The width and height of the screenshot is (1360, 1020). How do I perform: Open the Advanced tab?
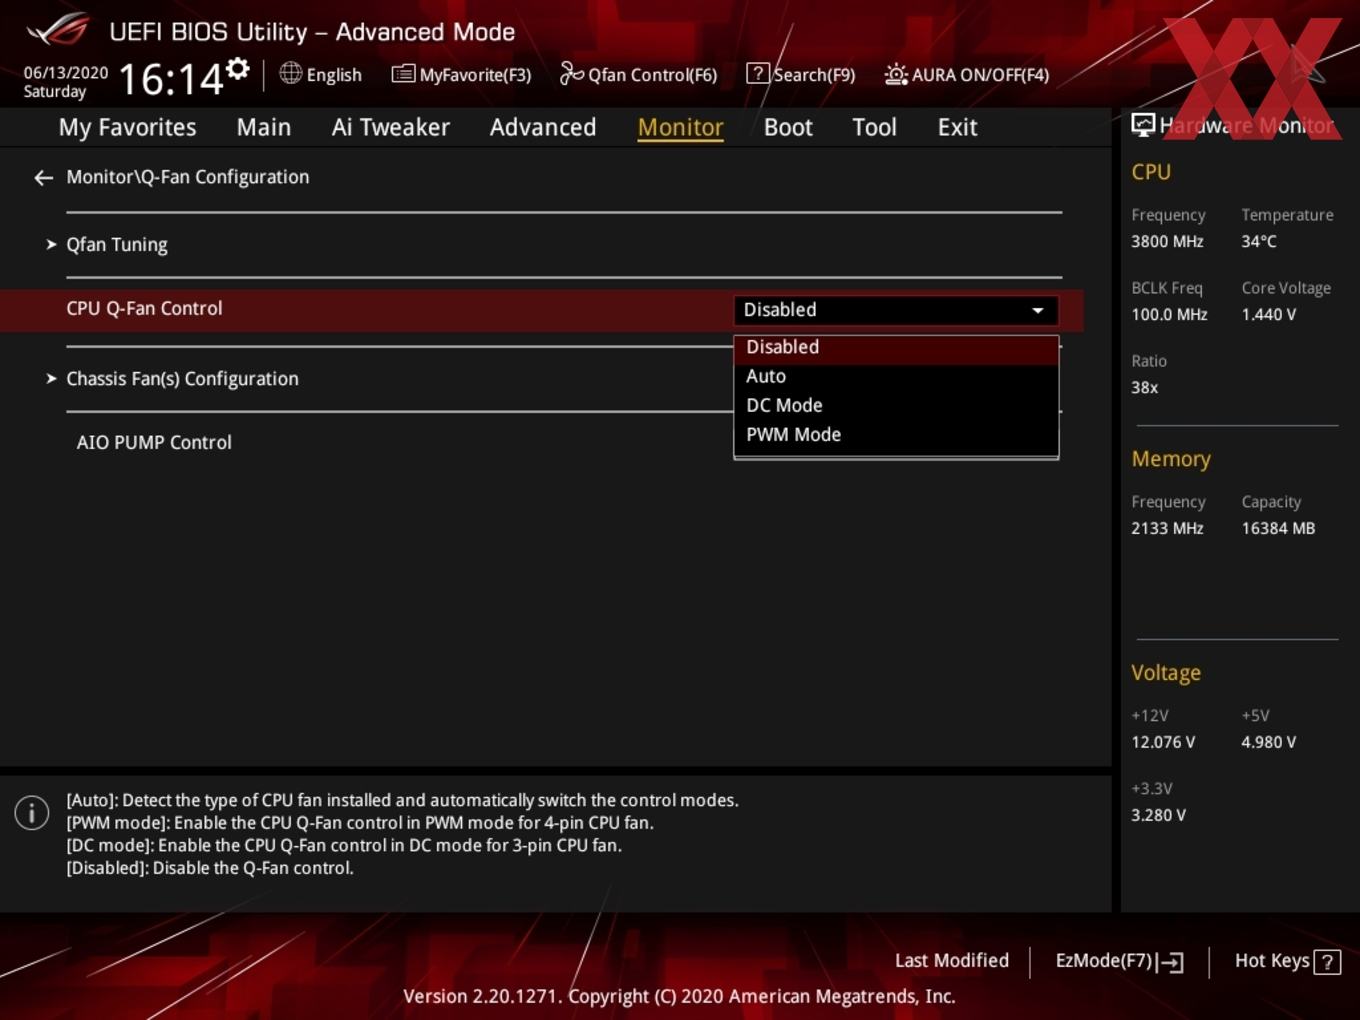tap(543, 127)
